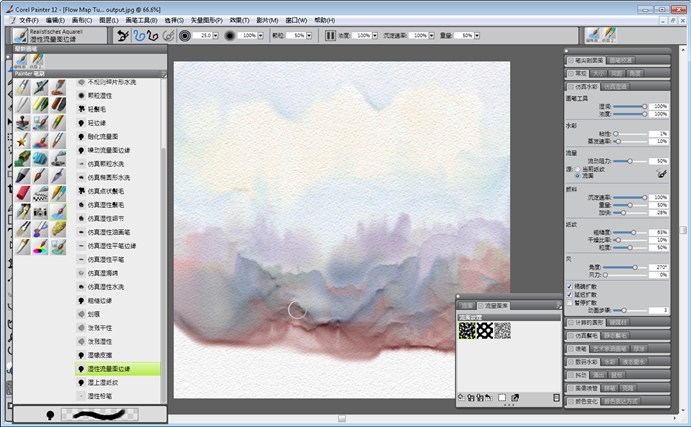The width and height of the screenshot is (691, 427).
Task: Toggle the 延迟扩散 checkbox
Action: [x=569, y=294]
